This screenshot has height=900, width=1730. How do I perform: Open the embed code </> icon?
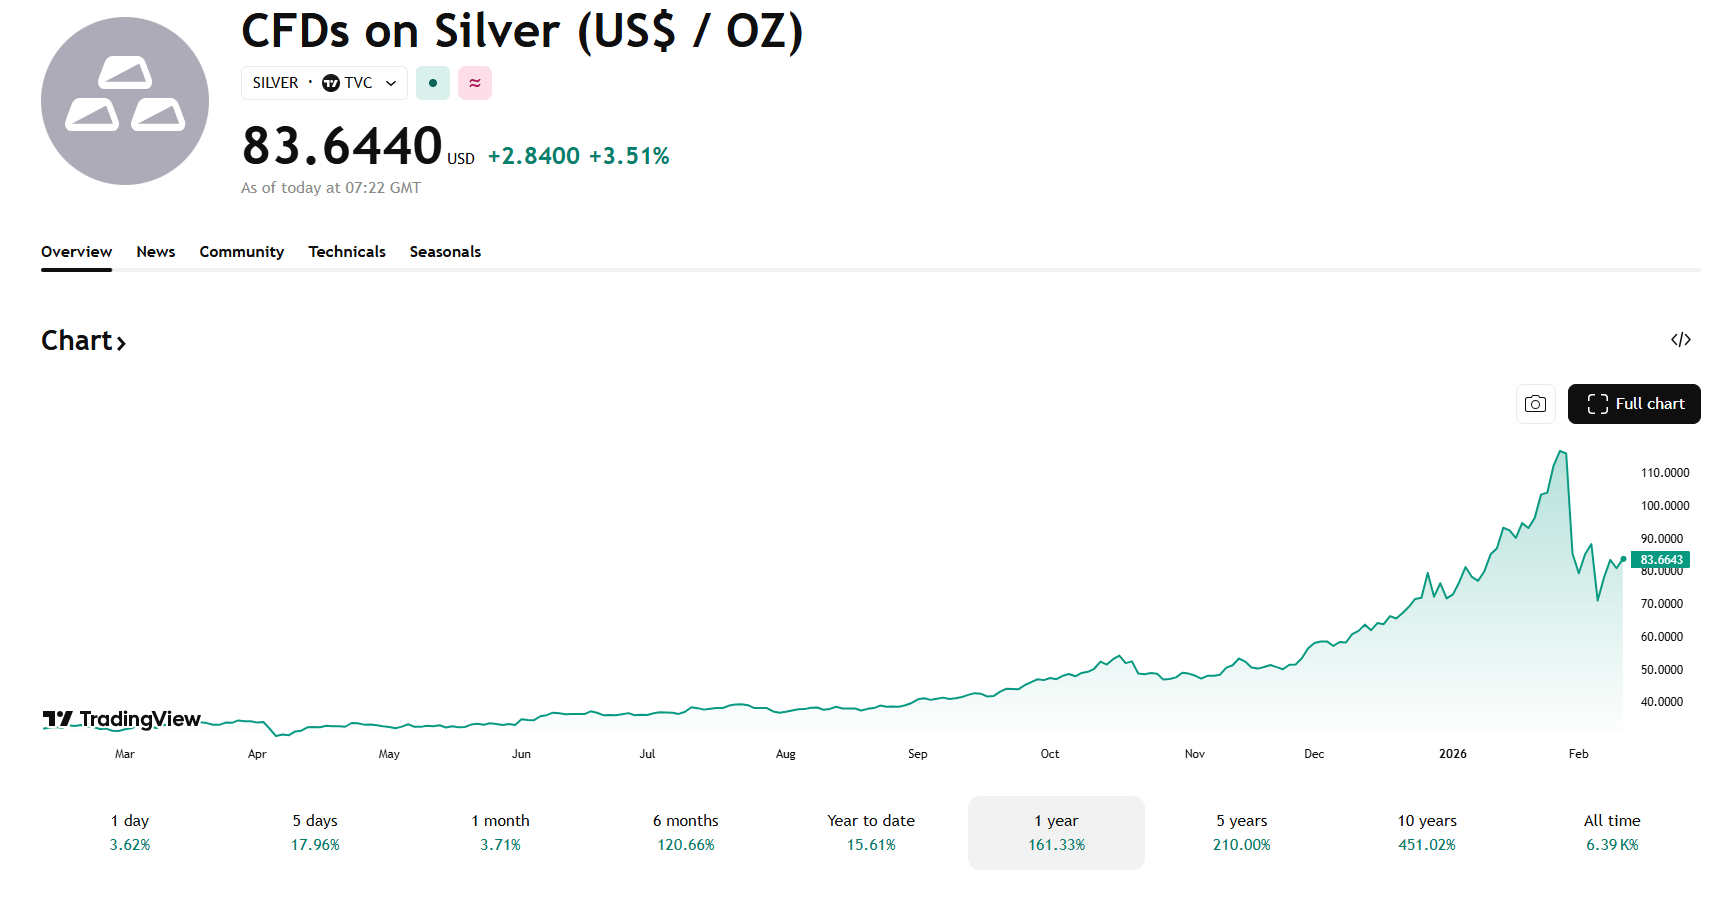[x=1682, y=340]
